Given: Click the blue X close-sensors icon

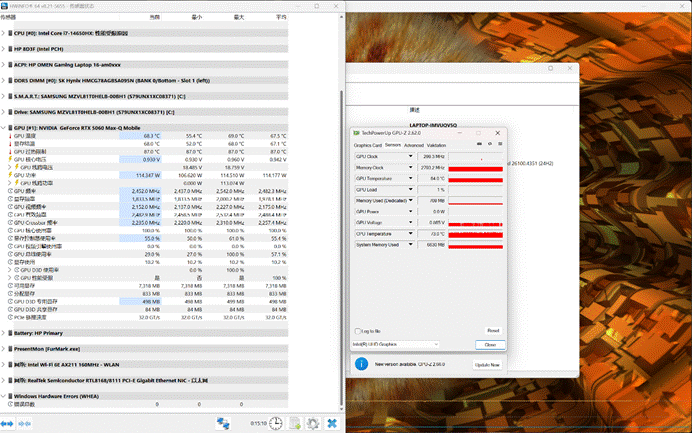Looking at the screenshot, I should coord(332,423).
